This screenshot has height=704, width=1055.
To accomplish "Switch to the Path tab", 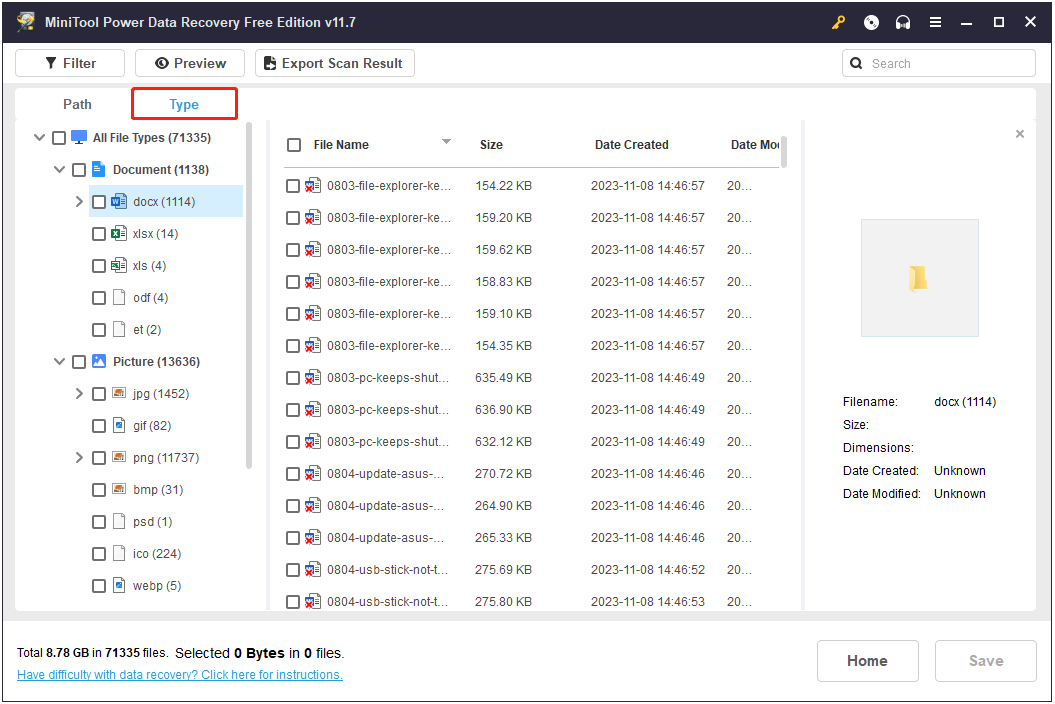I will [77, 103].
